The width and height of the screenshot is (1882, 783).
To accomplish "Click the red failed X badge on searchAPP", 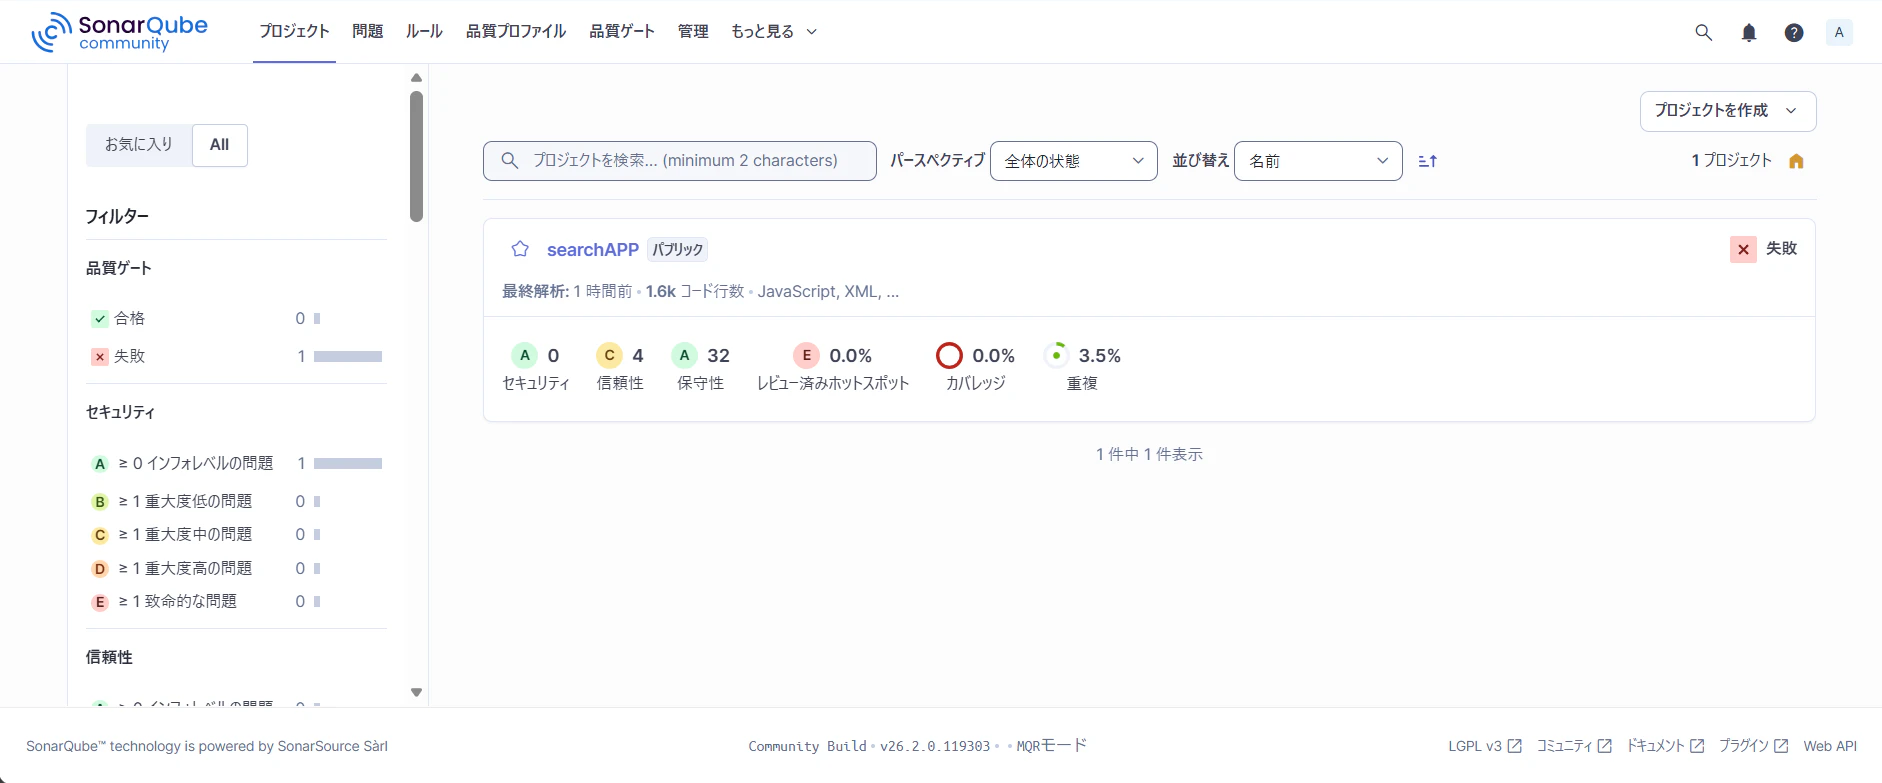I will 1743,249.
